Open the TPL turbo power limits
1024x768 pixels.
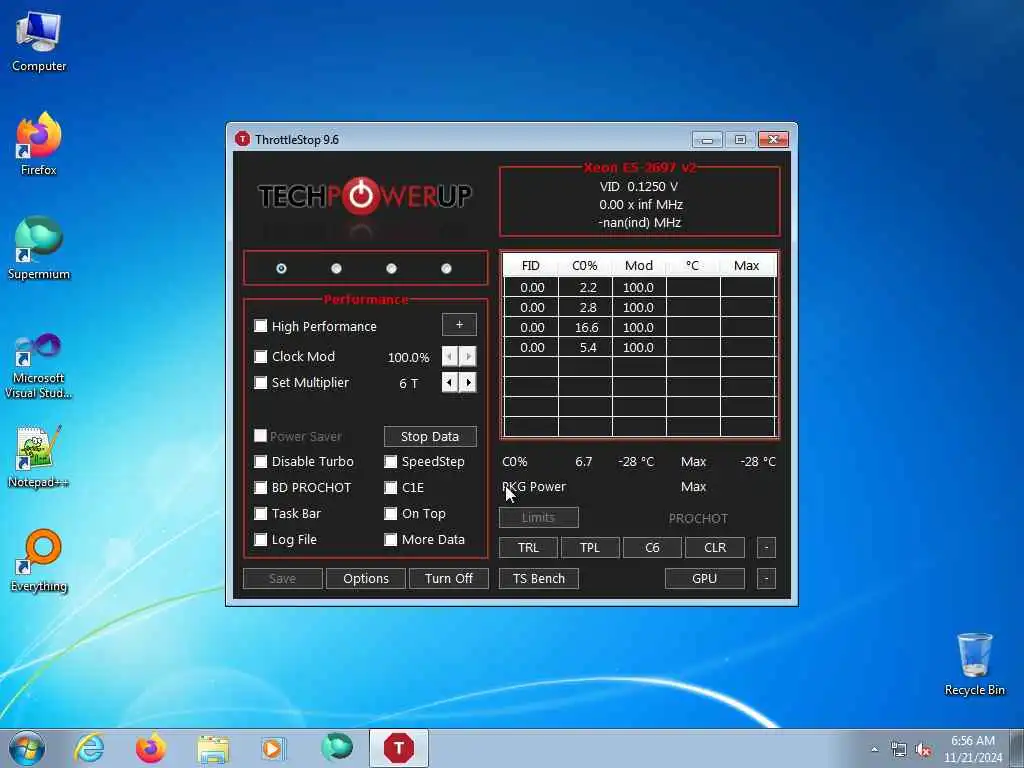(590, 547)
